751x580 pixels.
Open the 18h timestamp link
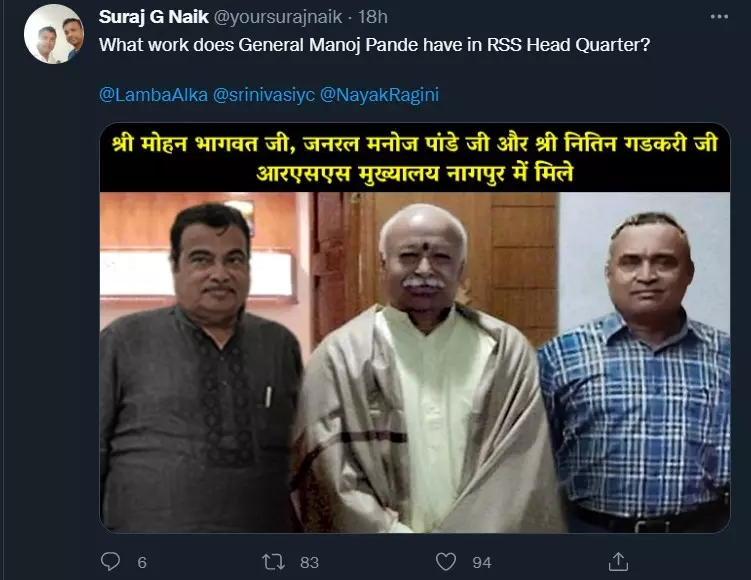click(x=373, y=17)
